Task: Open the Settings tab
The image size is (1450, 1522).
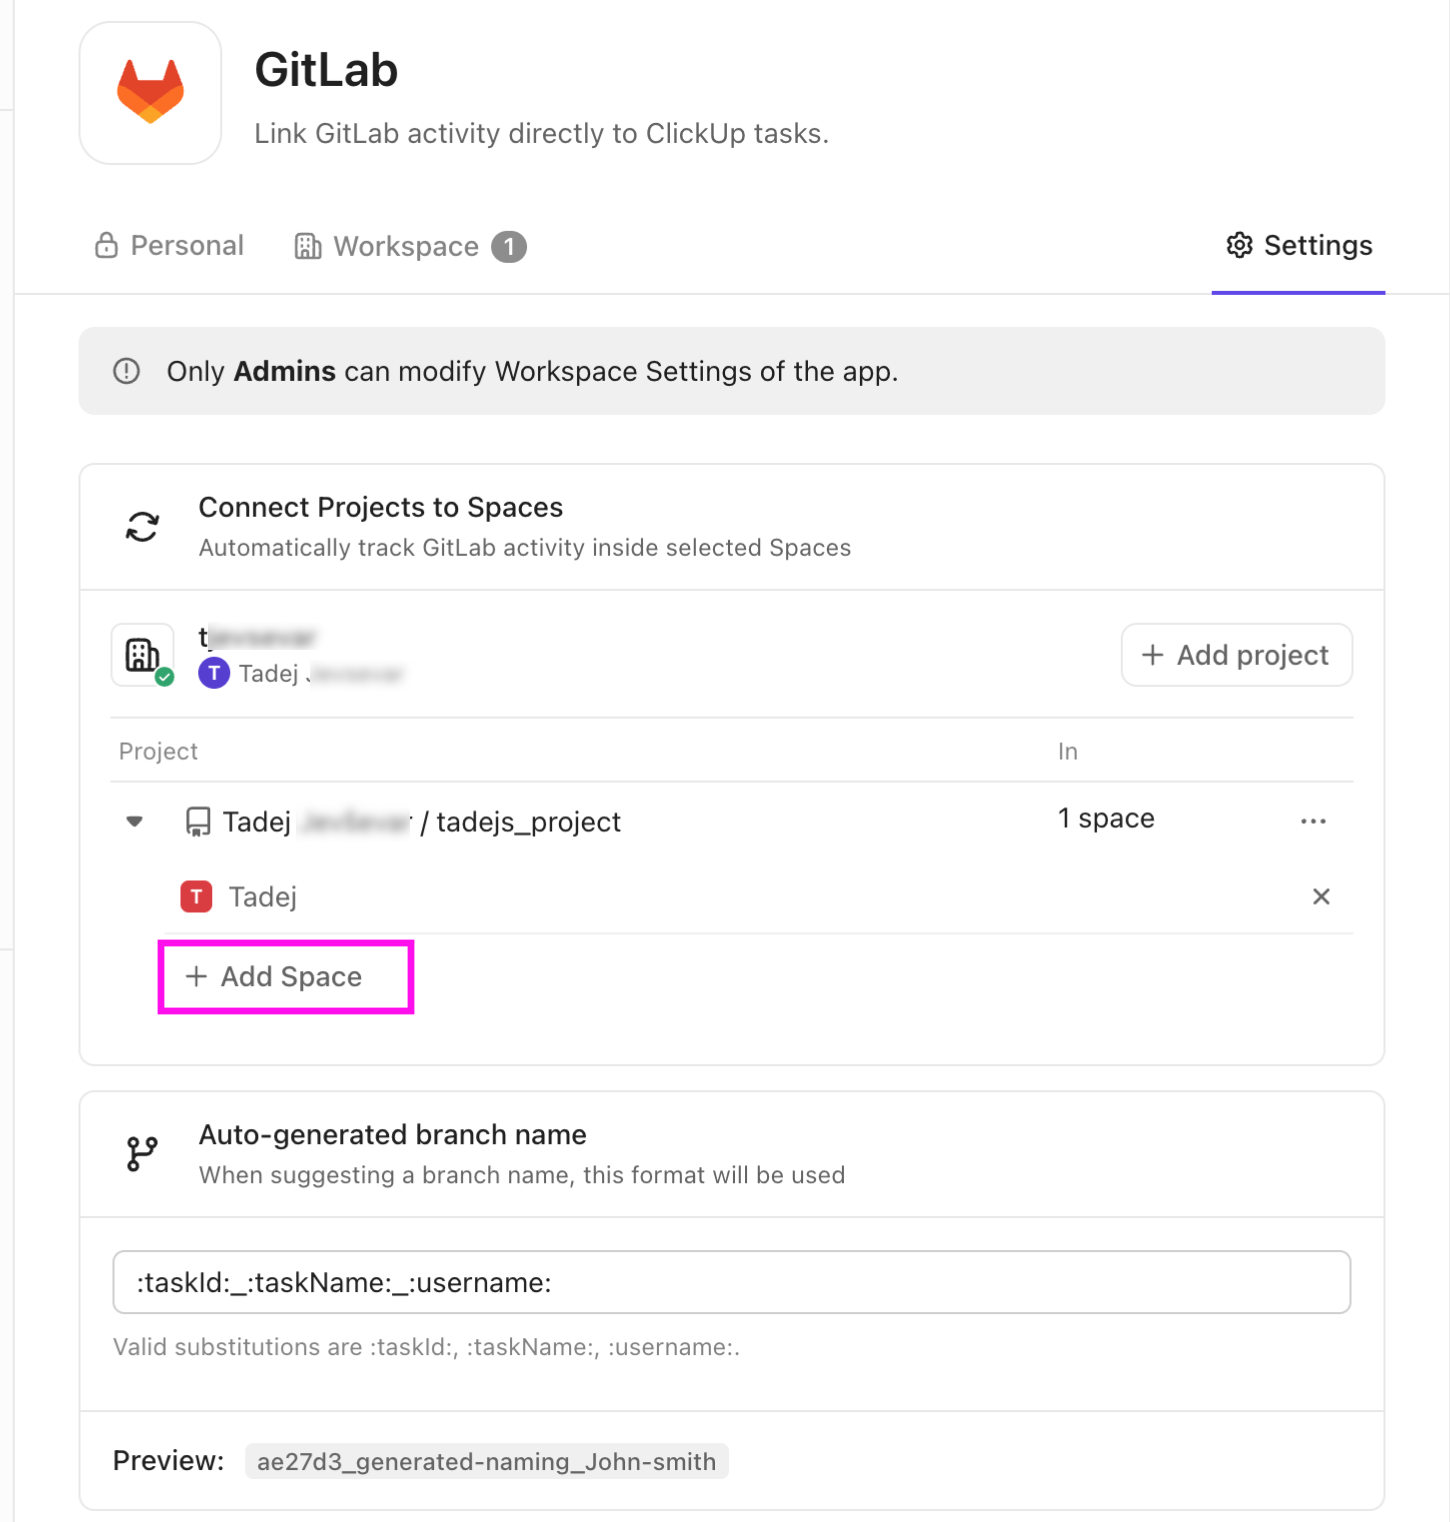Action: (1297, 245)
